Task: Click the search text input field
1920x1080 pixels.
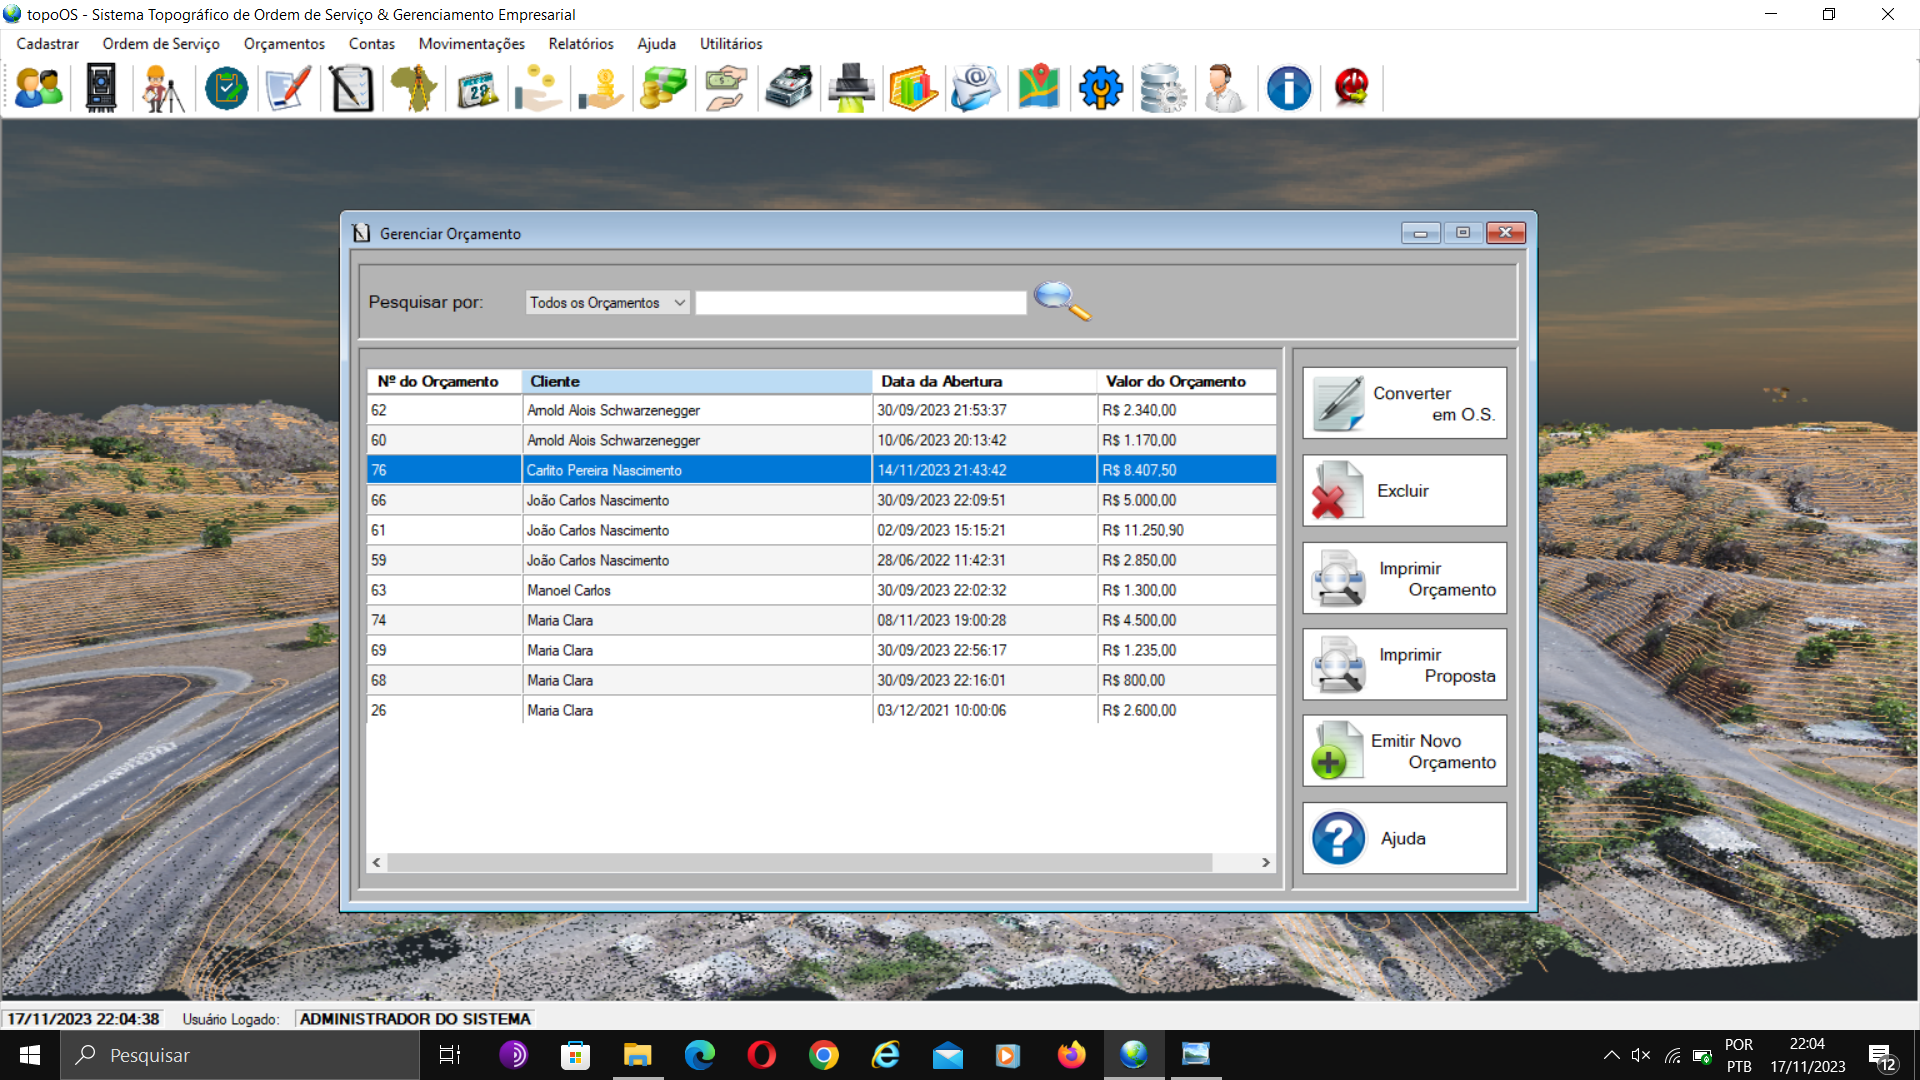Action: click(860, 303)
